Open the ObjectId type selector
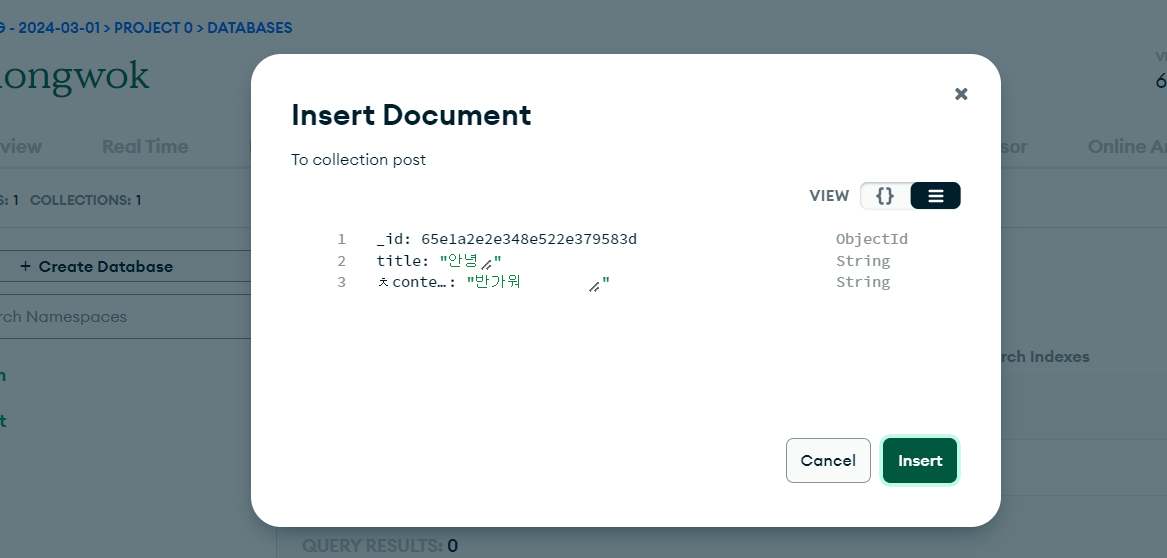 pyautogui.click(x=872, y=239)
